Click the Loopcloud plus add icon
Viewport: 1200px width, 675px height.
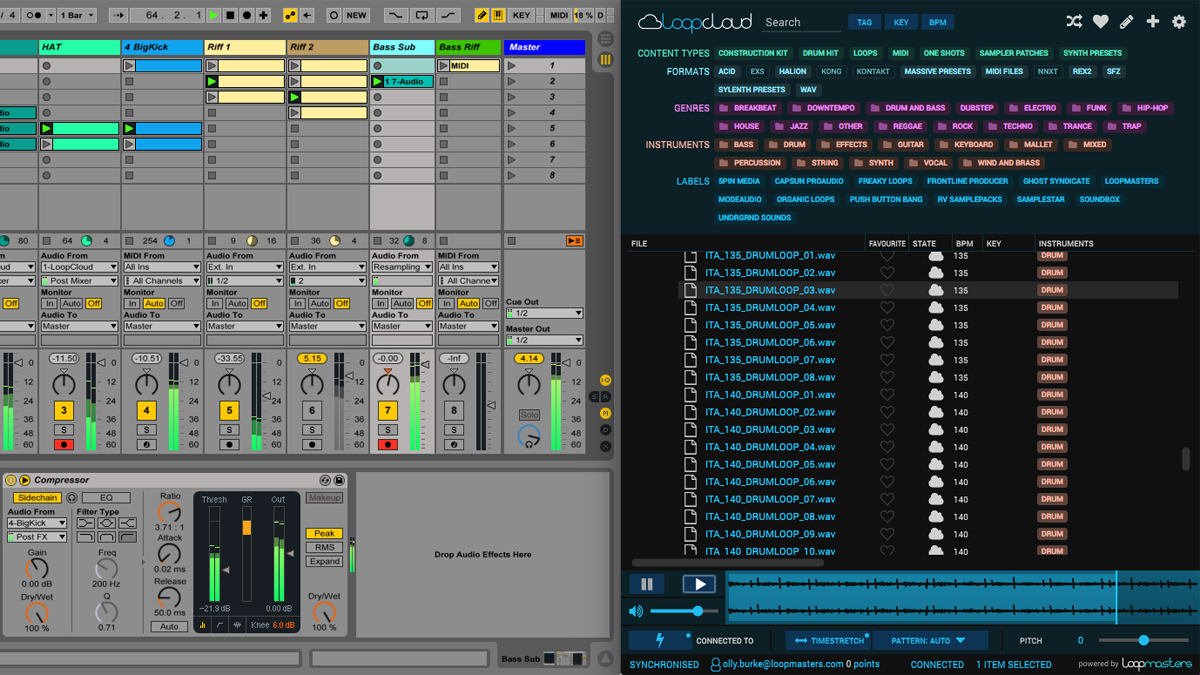(x=1152, y=22)
